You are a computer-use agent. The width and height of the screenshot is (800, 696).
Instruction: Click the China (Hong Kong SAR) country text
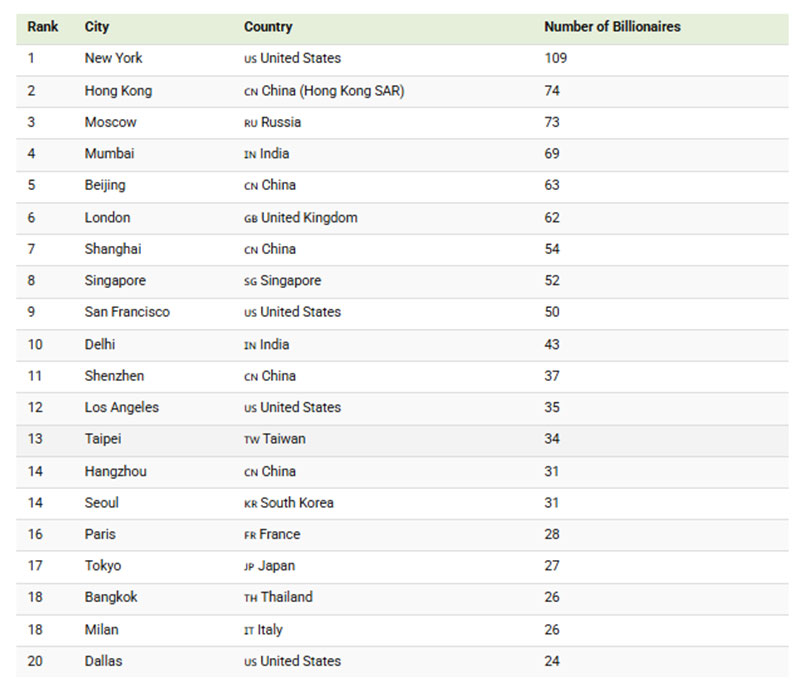tap(333, 90)
